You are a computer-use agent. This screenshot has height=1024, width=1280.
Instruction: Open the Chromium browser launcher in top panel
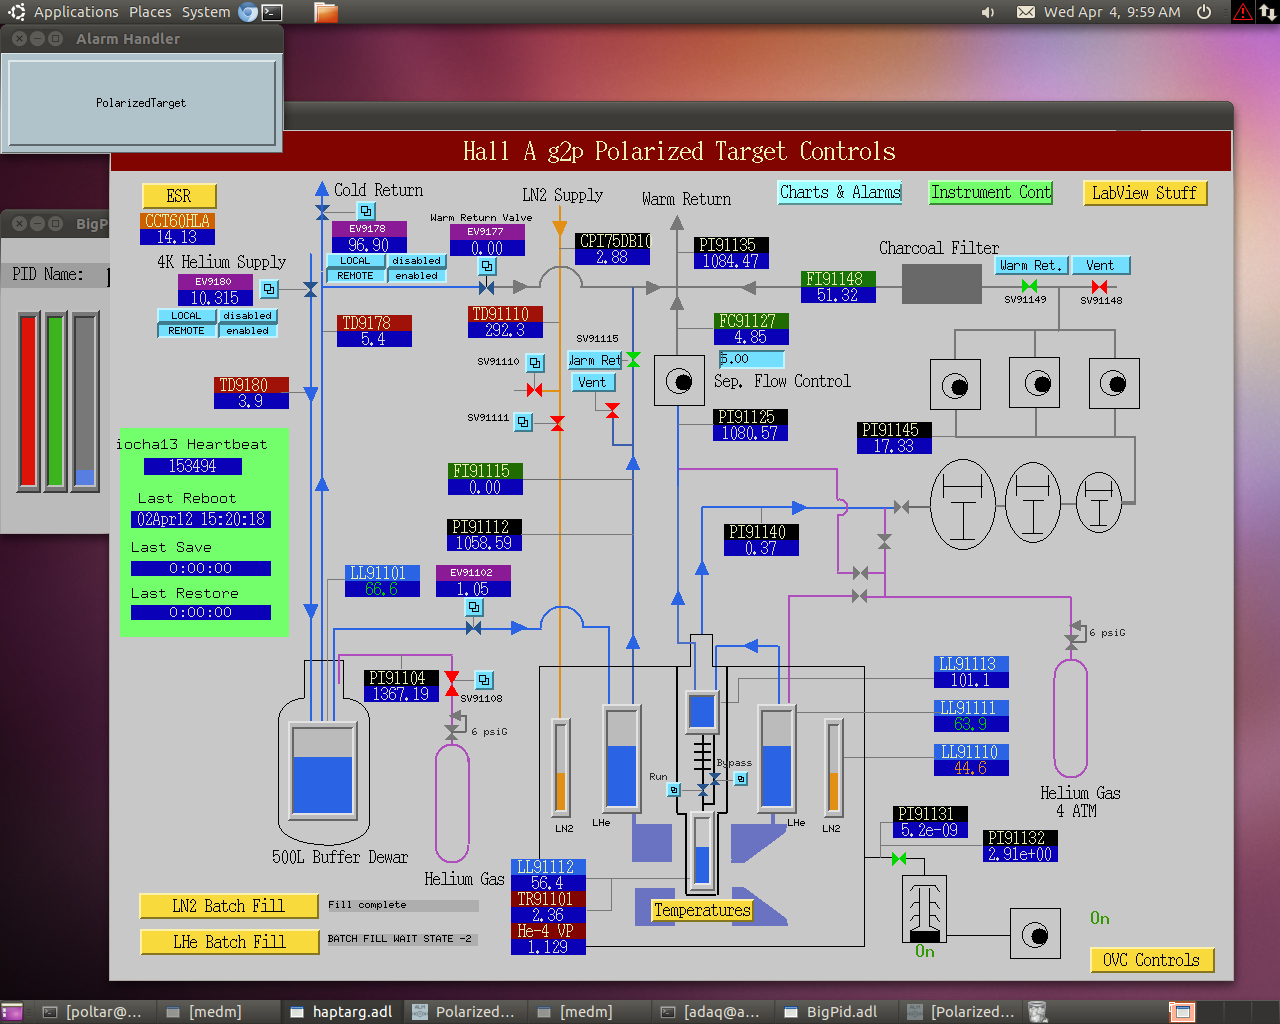pyautogui.click(x=247, y=12)
